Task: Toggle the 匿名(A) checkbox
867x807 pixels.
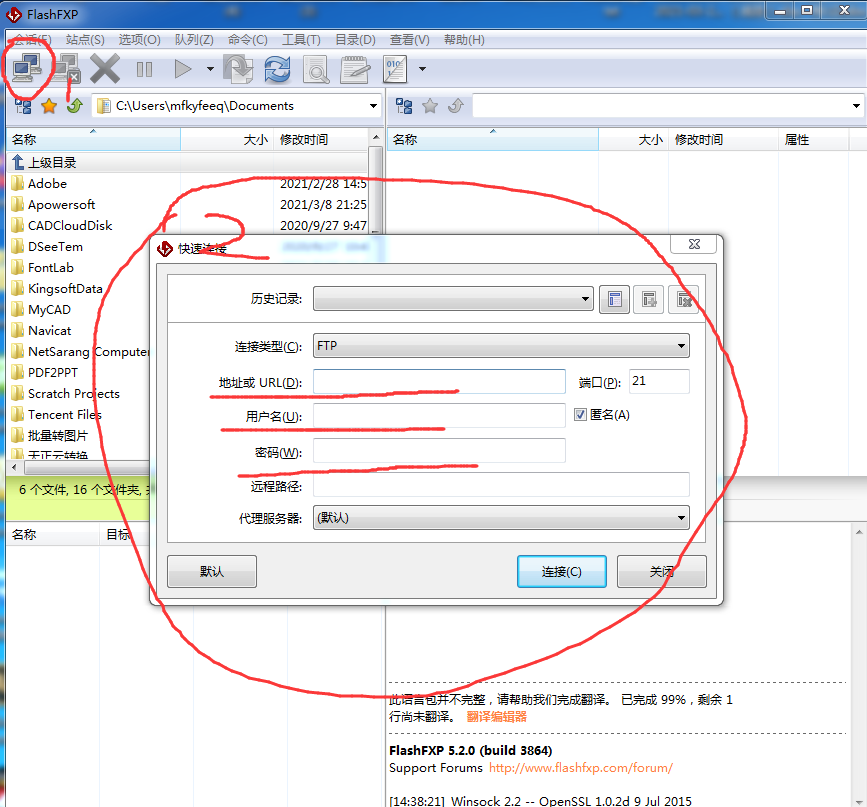Action: [580, 415]
